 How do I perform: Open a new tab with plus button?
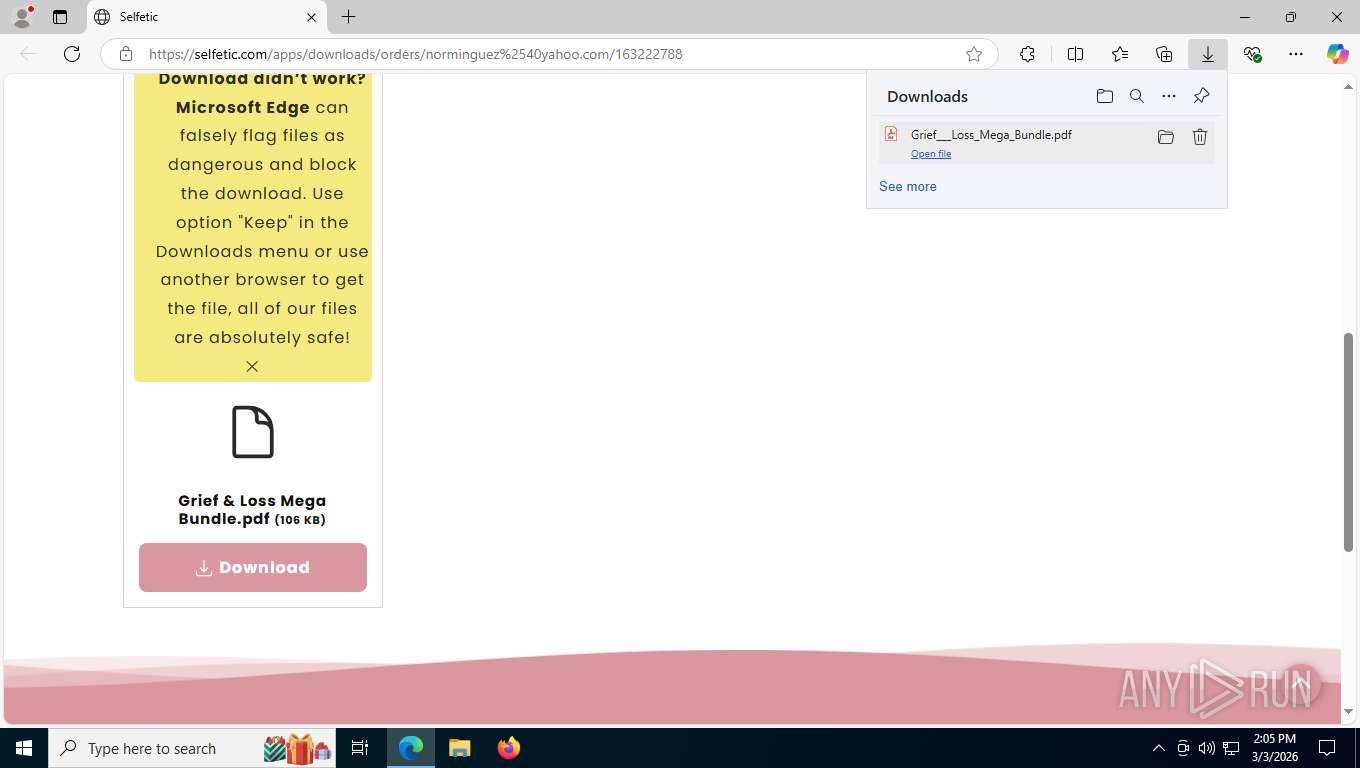point(348,17)
